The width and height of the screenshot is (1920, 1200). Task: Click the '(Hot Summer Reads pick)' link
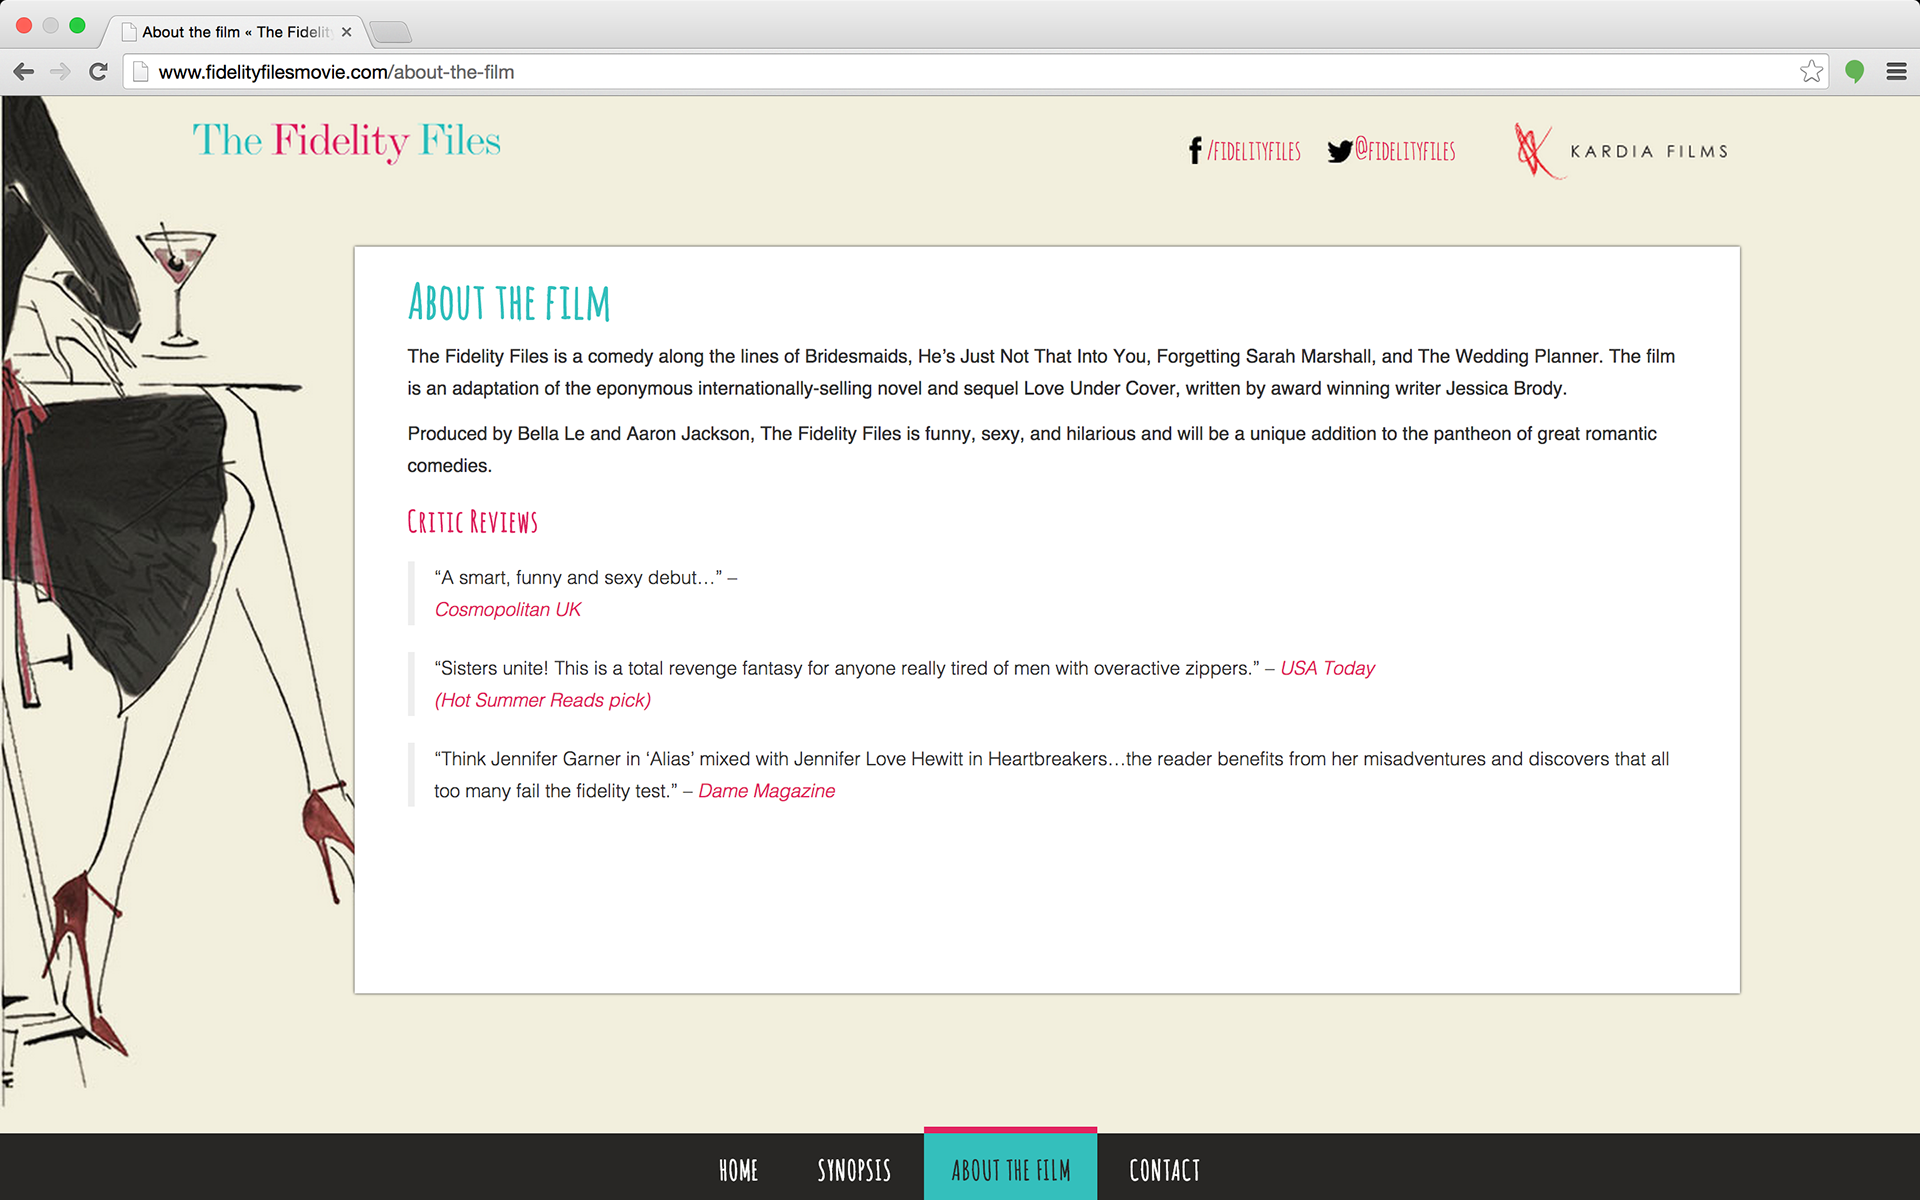[x=543, y=700]
